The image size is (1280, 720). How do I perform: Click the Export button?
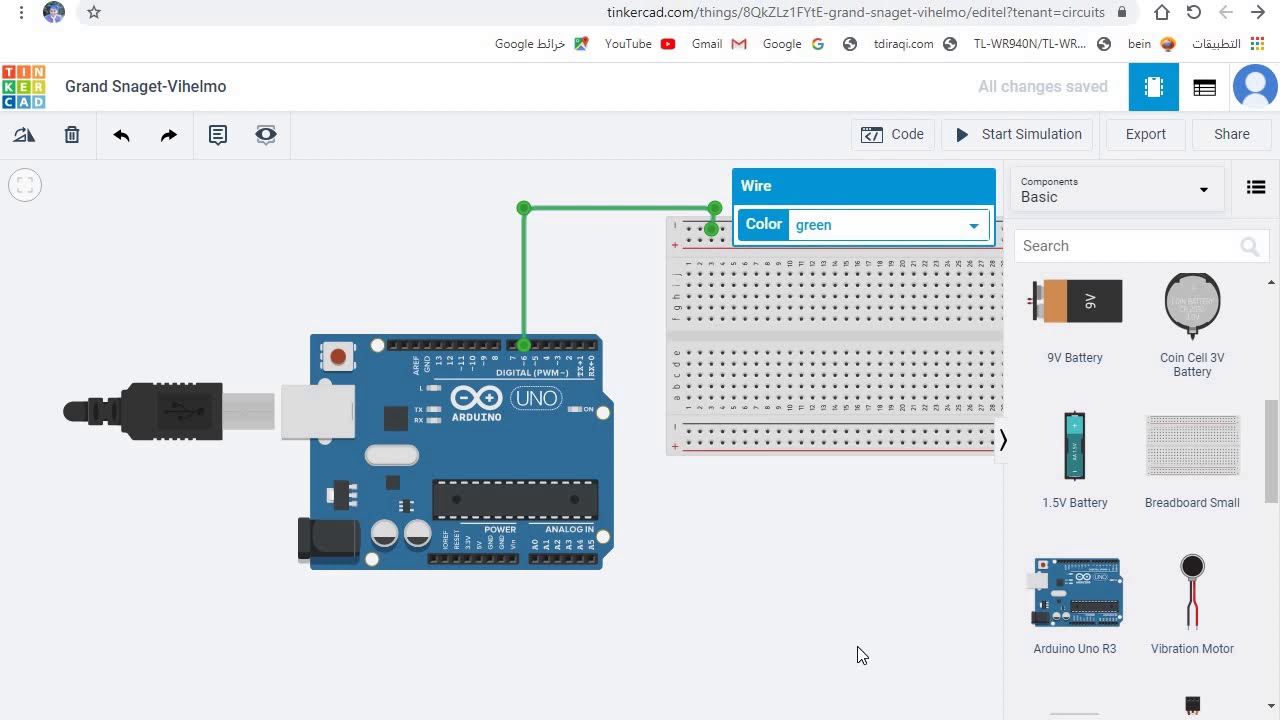(x=1146, y=135)
